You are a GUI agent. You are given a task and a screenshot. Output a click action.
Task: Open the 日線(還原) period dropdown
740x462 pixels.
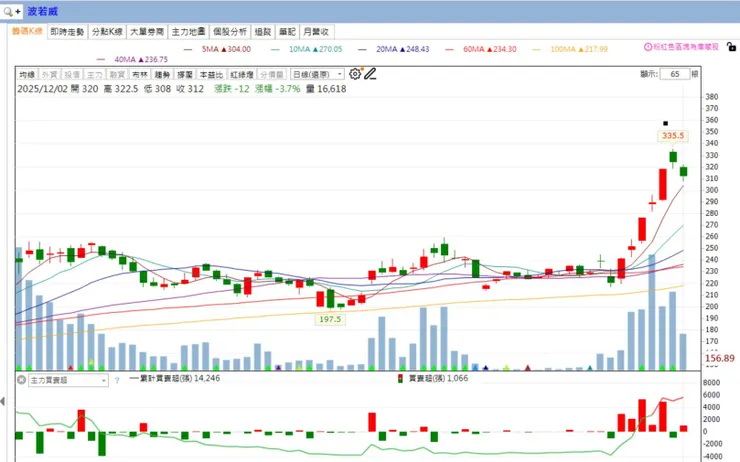317,75
